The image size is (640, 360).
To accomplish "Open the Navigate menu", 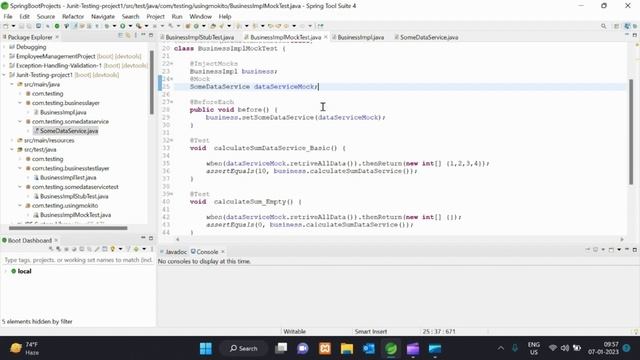I will pos(103,16).
